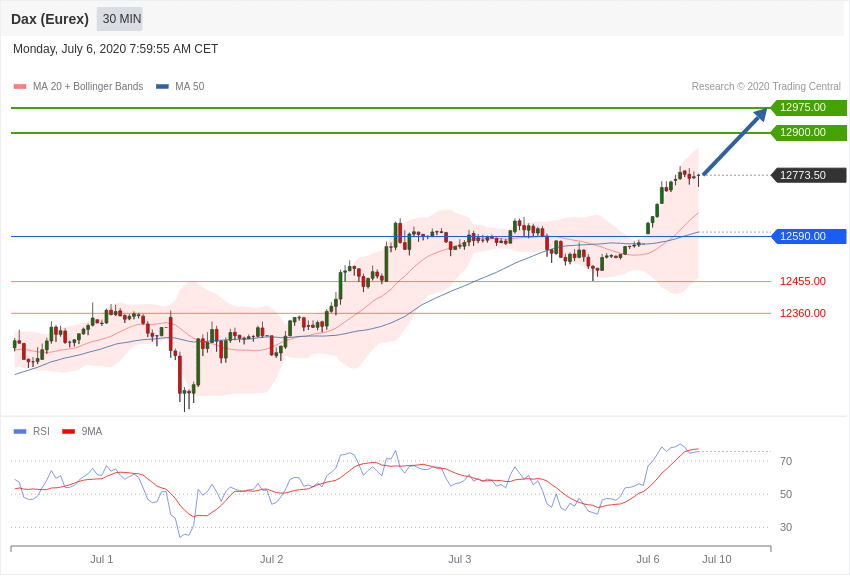Click the 12360.00 support level label
Screen dimensions: 850x576
point(803,313)
